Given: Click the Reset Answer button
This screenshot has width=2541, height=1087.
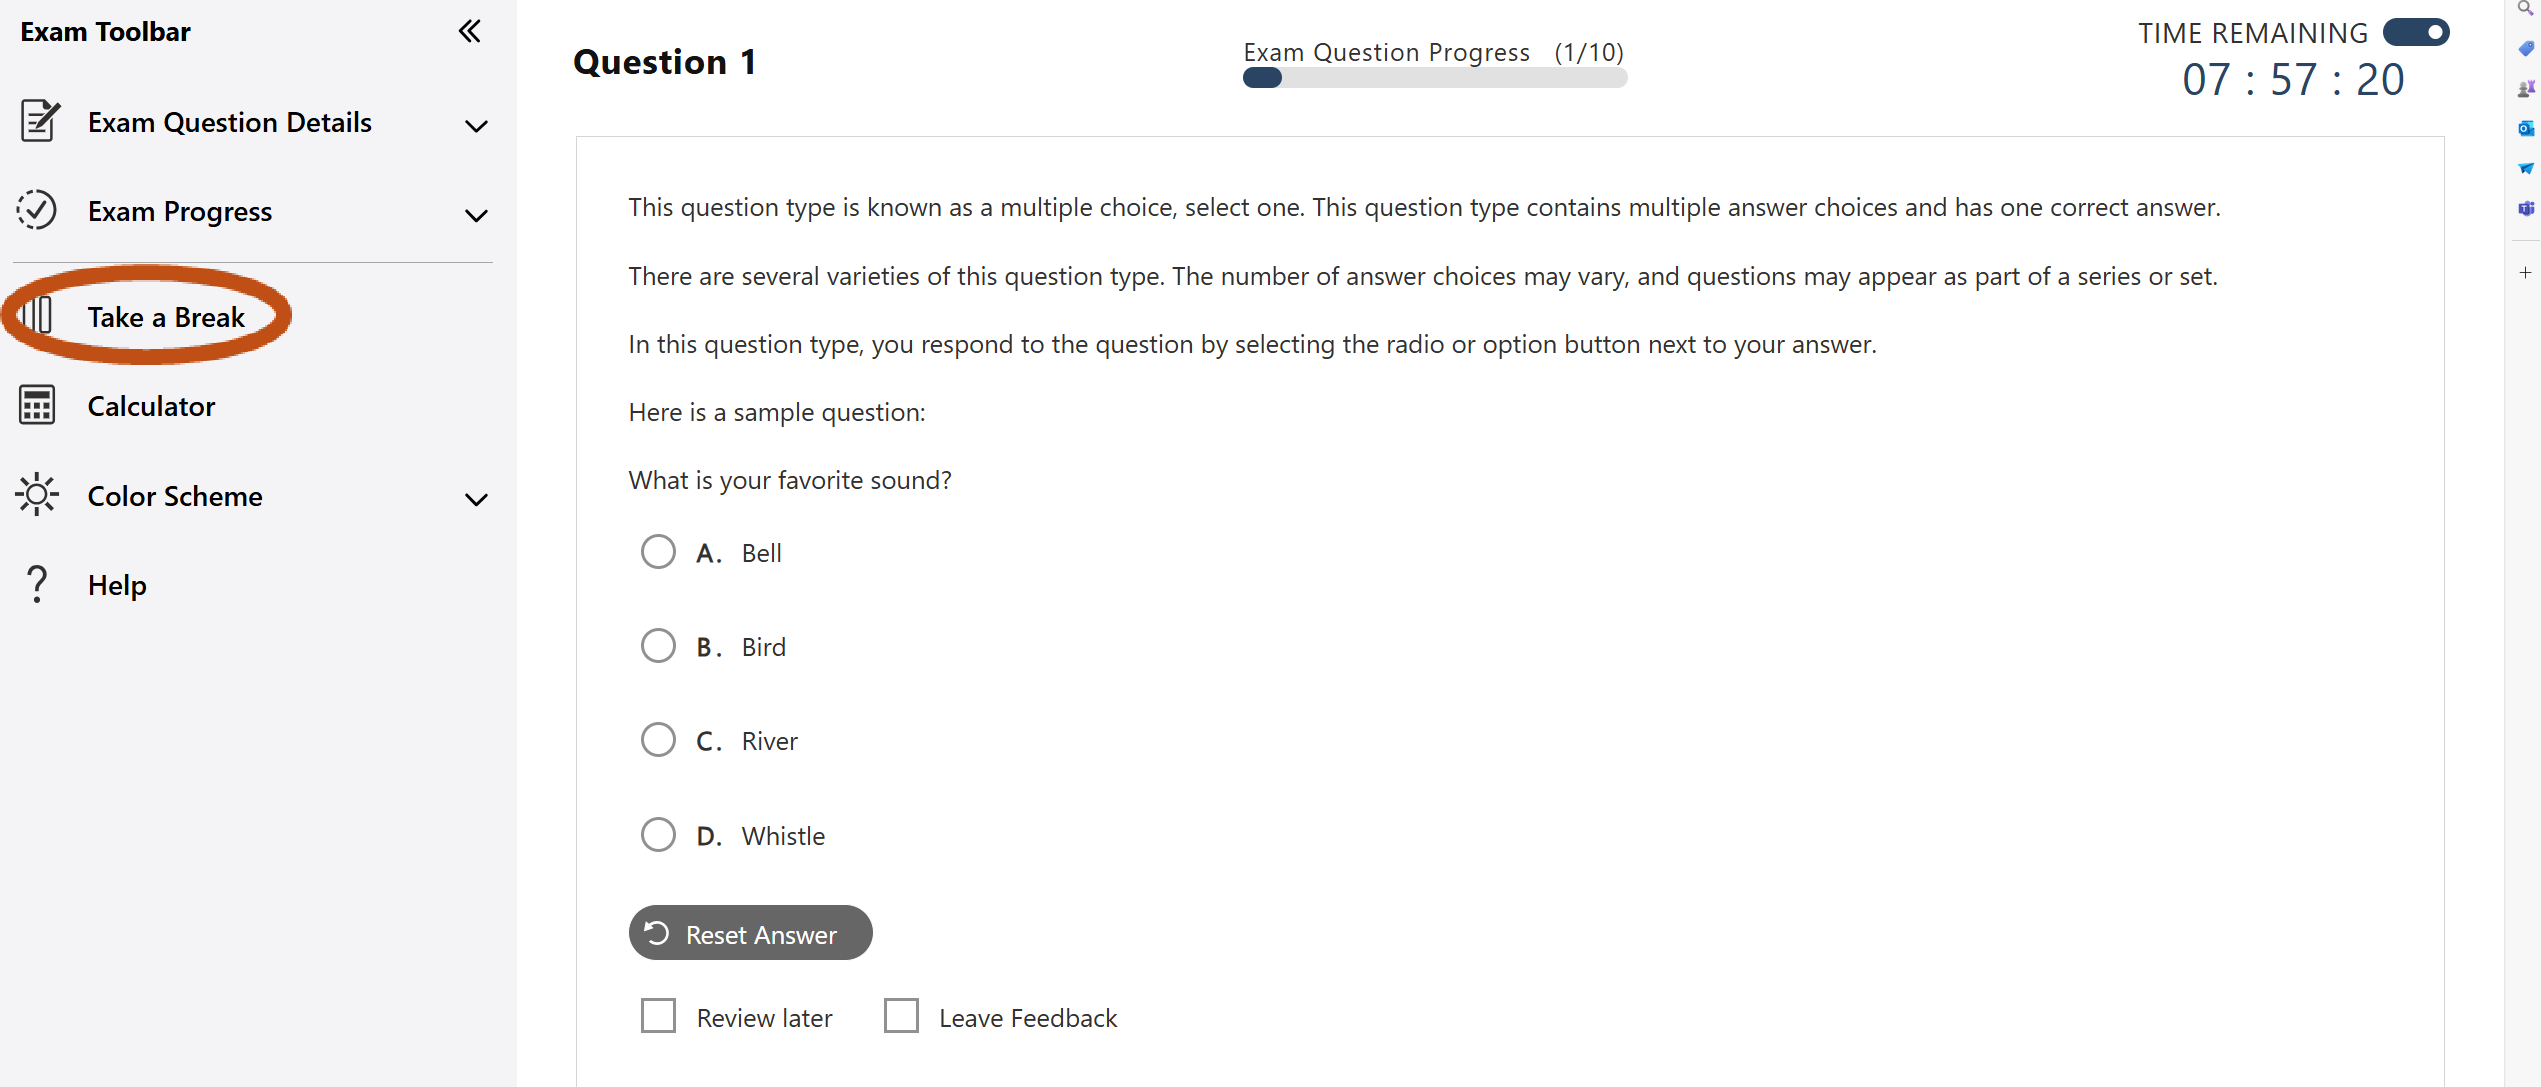Looking at the screenshot, I should 749,933.
